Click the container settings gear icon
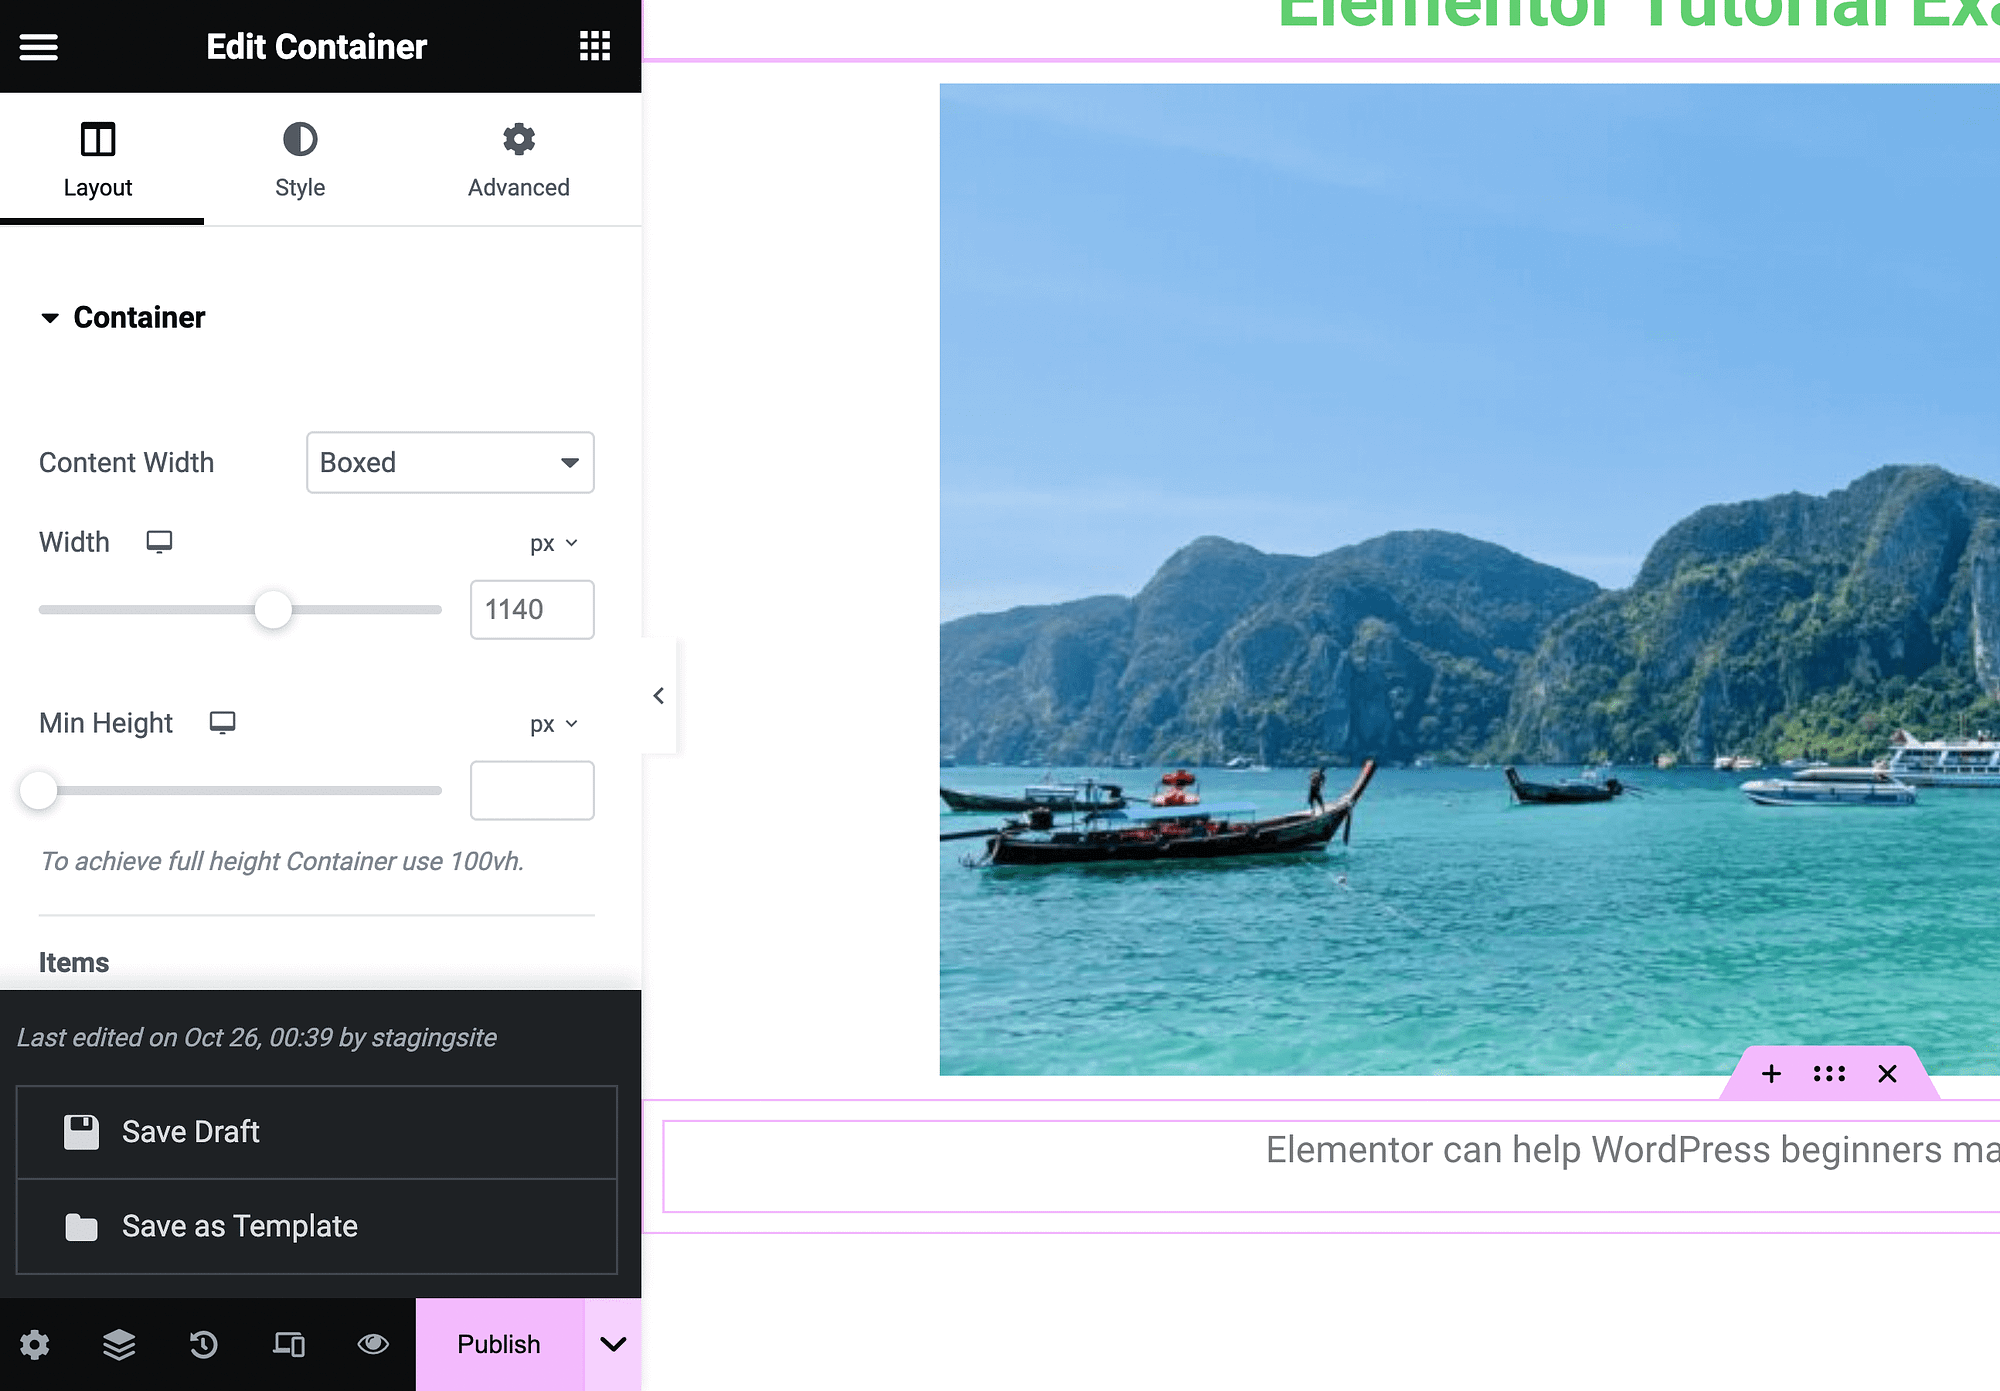The width and height of the screenshot is (2000, 1391). pyautogui.click(x=33, y=1344)
